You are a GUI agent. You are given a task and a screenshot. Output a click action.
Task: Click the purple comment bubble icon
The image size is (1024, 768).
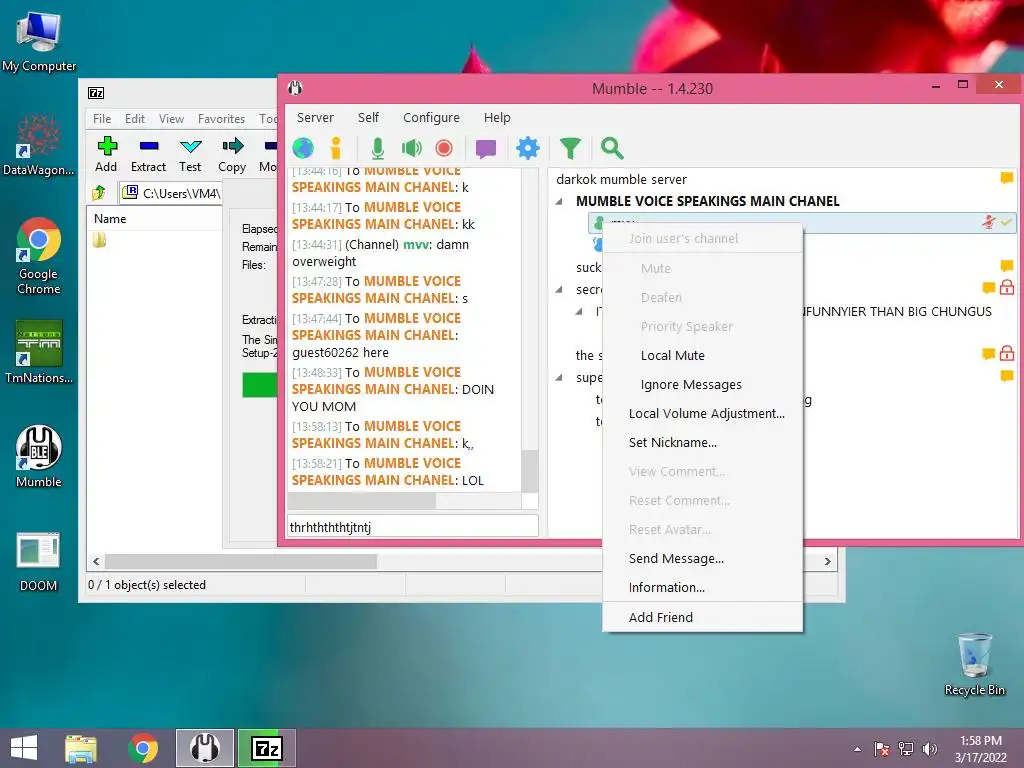pyautogui.click(x=486, y=149)
